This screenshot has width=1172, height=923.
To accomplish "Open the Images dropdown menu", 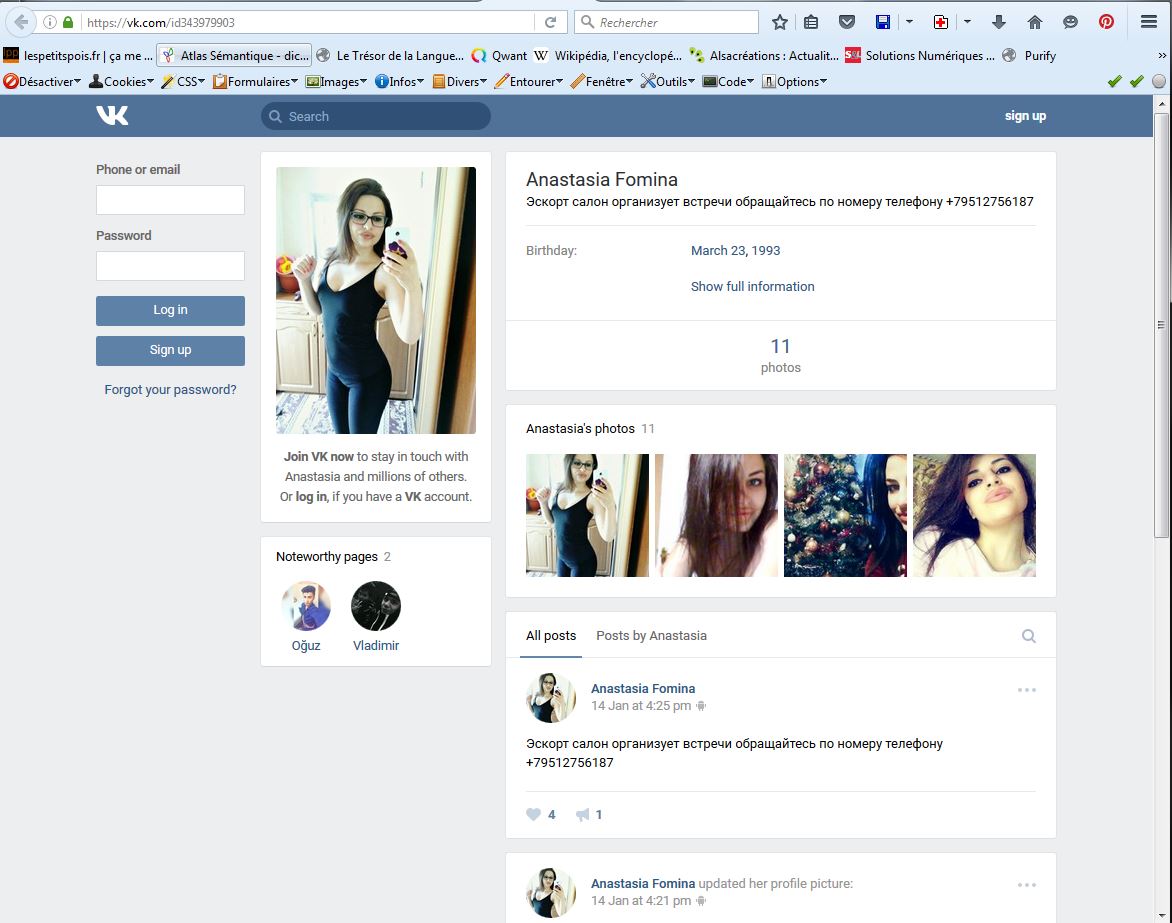I will (337, 82).
